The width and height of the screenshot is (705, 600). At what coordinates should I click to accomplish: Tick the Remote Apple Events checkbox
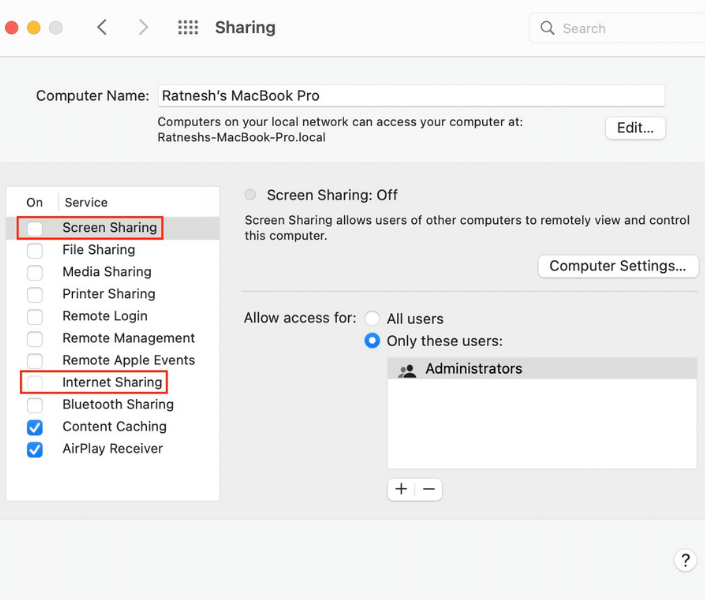[x=35, y=360]
